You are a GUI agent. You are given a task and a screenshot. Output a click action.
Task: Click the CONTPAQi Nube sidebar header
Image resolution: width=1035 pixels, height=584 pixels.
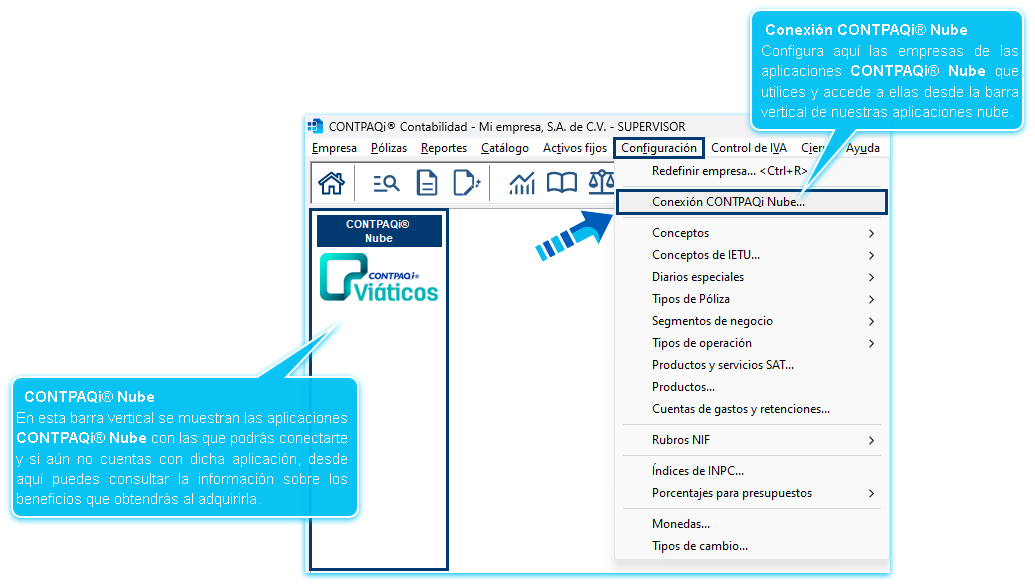click(x=379, y=231)
